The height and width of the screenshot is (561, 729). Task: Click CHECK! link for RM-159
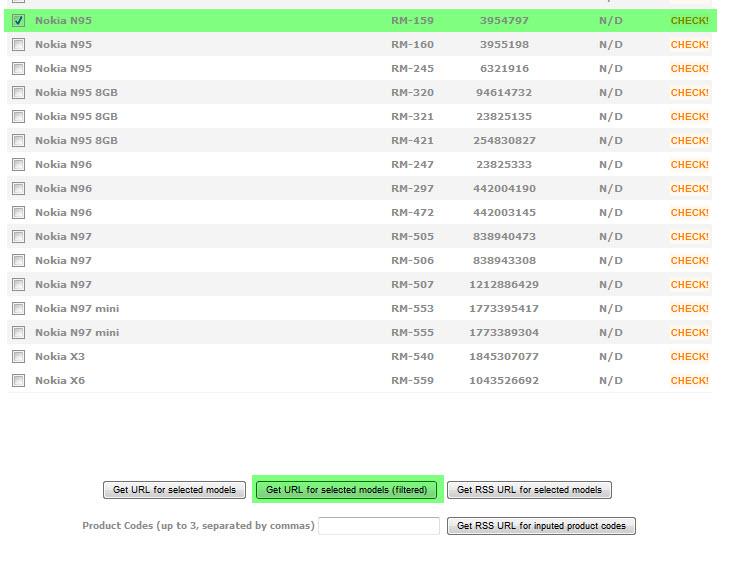coord(689,20)
